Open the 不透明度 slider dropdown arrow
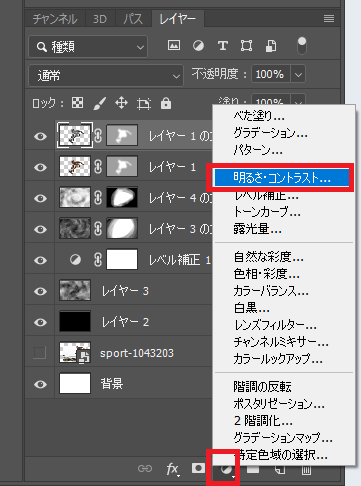Screen dimensions: 361x486 298,74
